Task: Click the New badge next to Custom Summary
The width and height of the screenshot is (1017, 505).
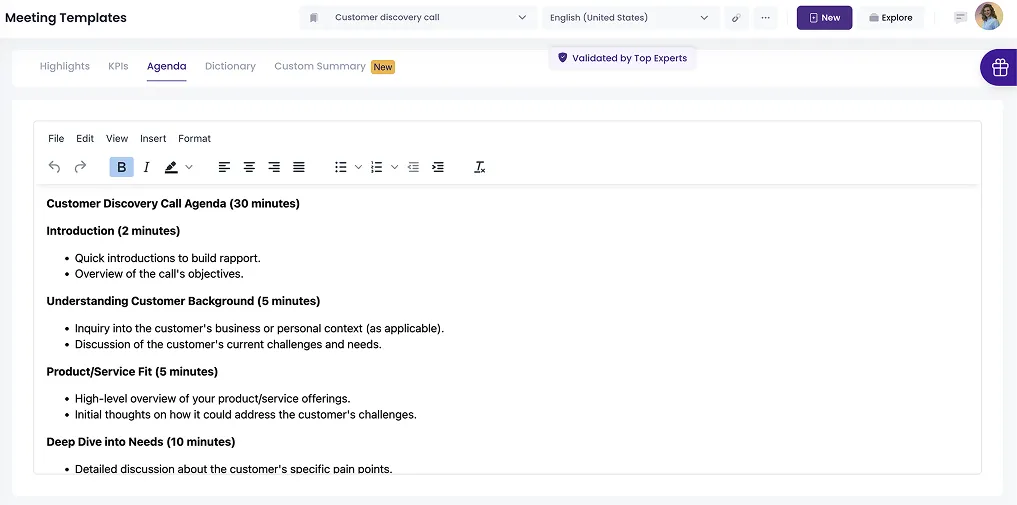Action: point(383,67)
